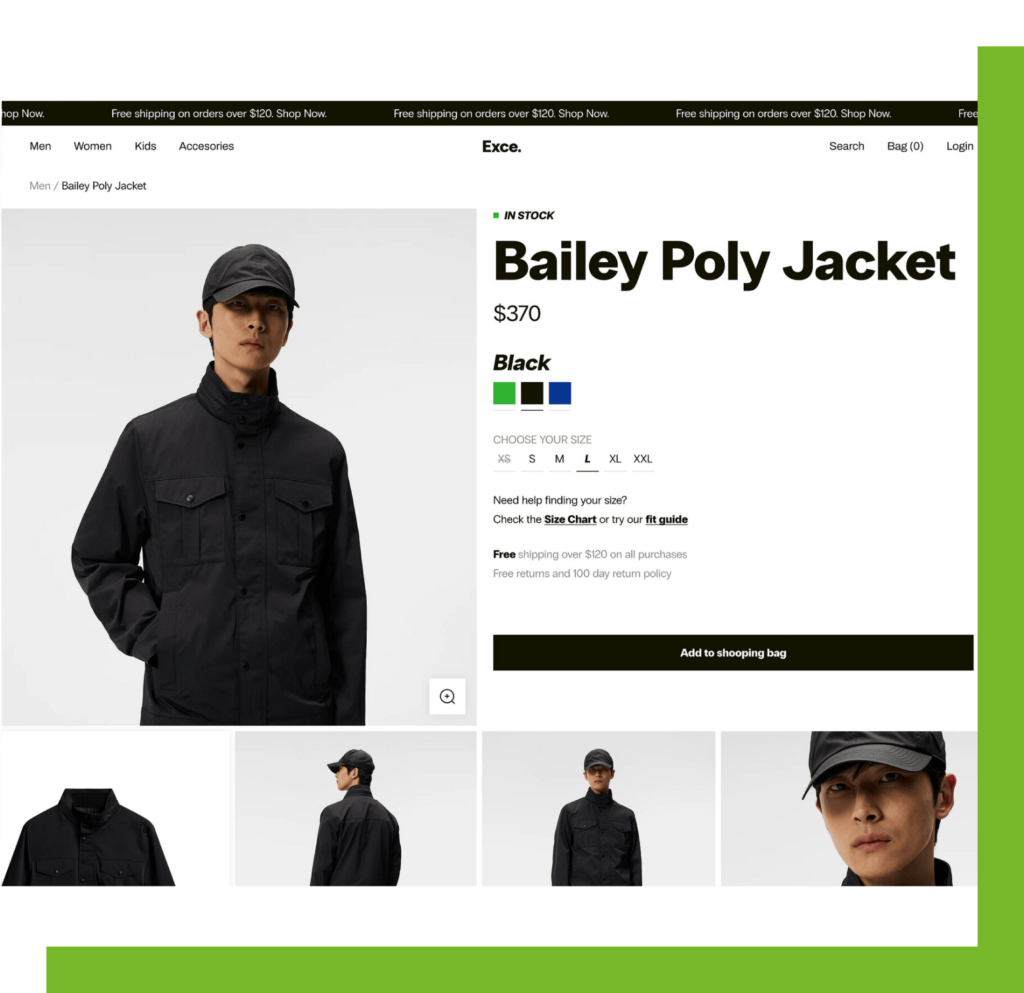Open Accesories navigation link
The image size is (1024, 993).
tap(206, 146)
